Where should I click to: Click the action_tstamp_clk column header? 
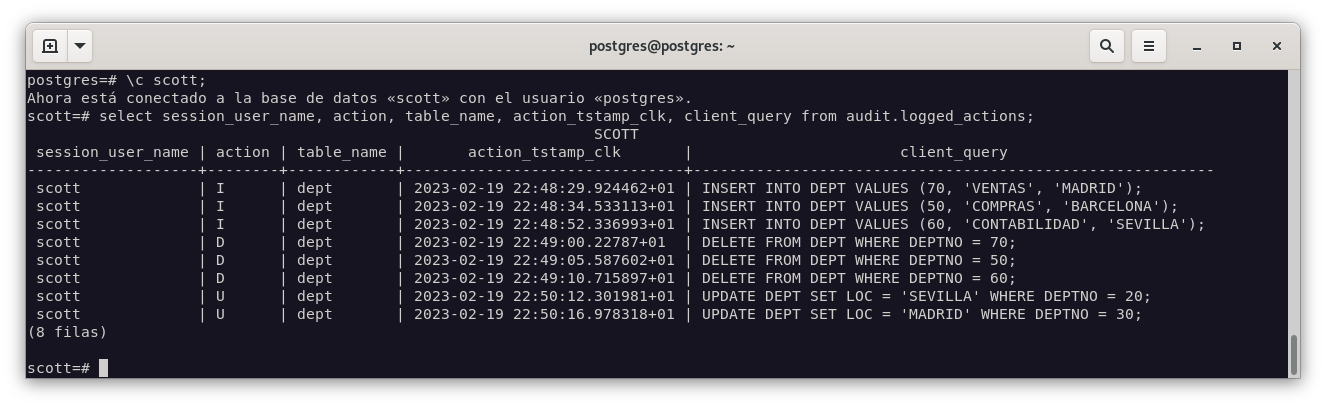[544, 152]
